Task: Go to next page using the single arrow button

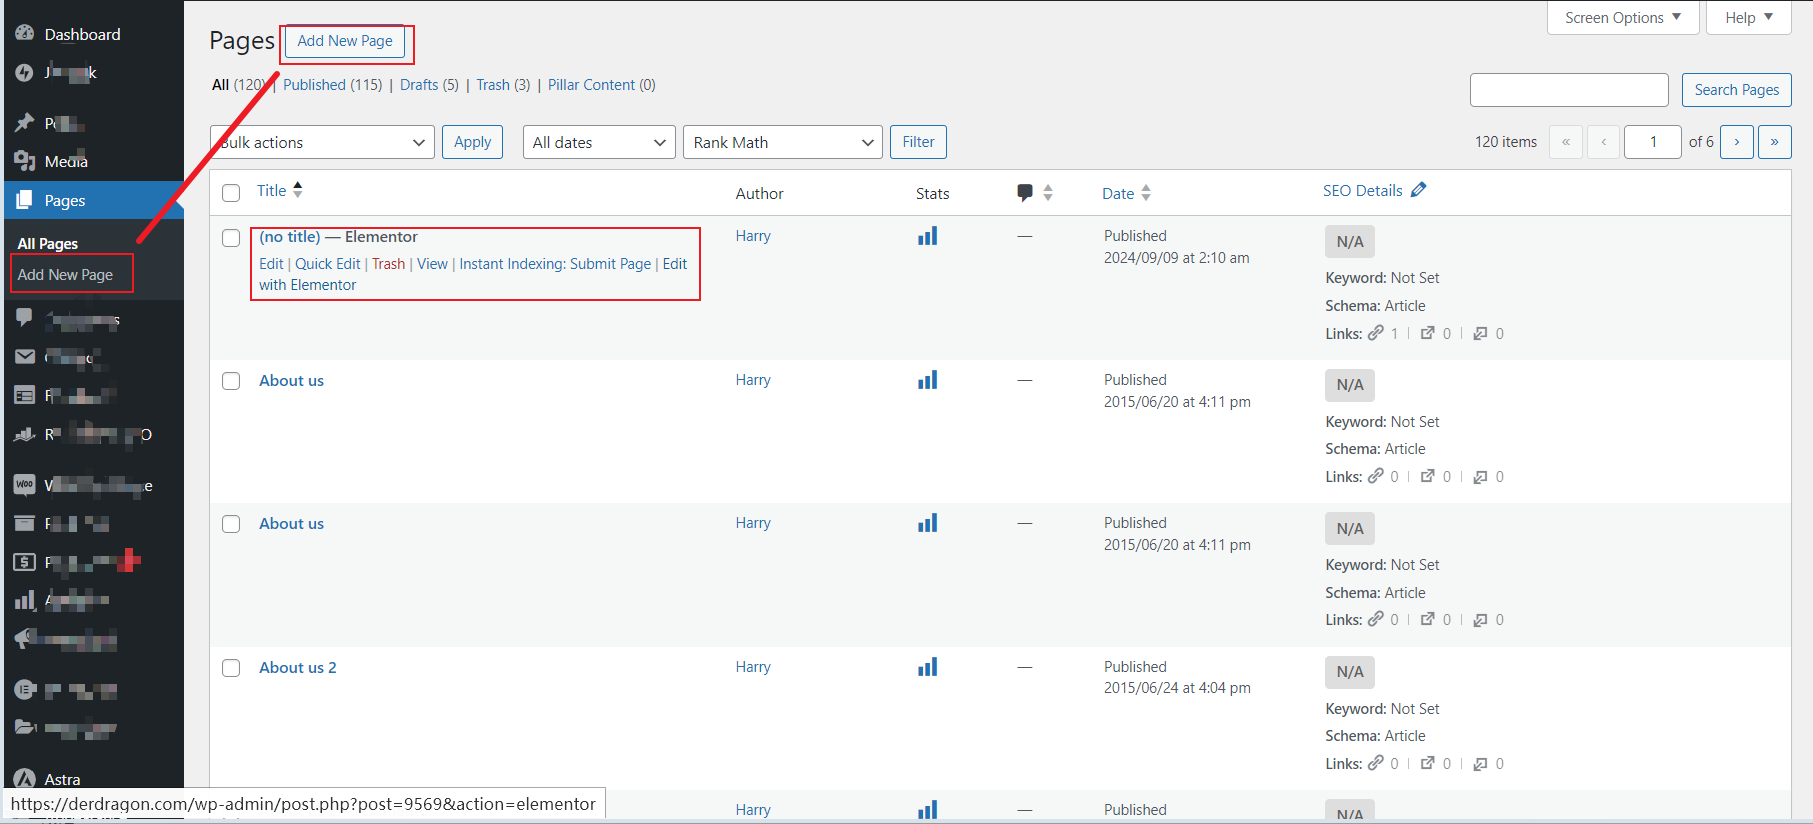Action: [1736, 142]
